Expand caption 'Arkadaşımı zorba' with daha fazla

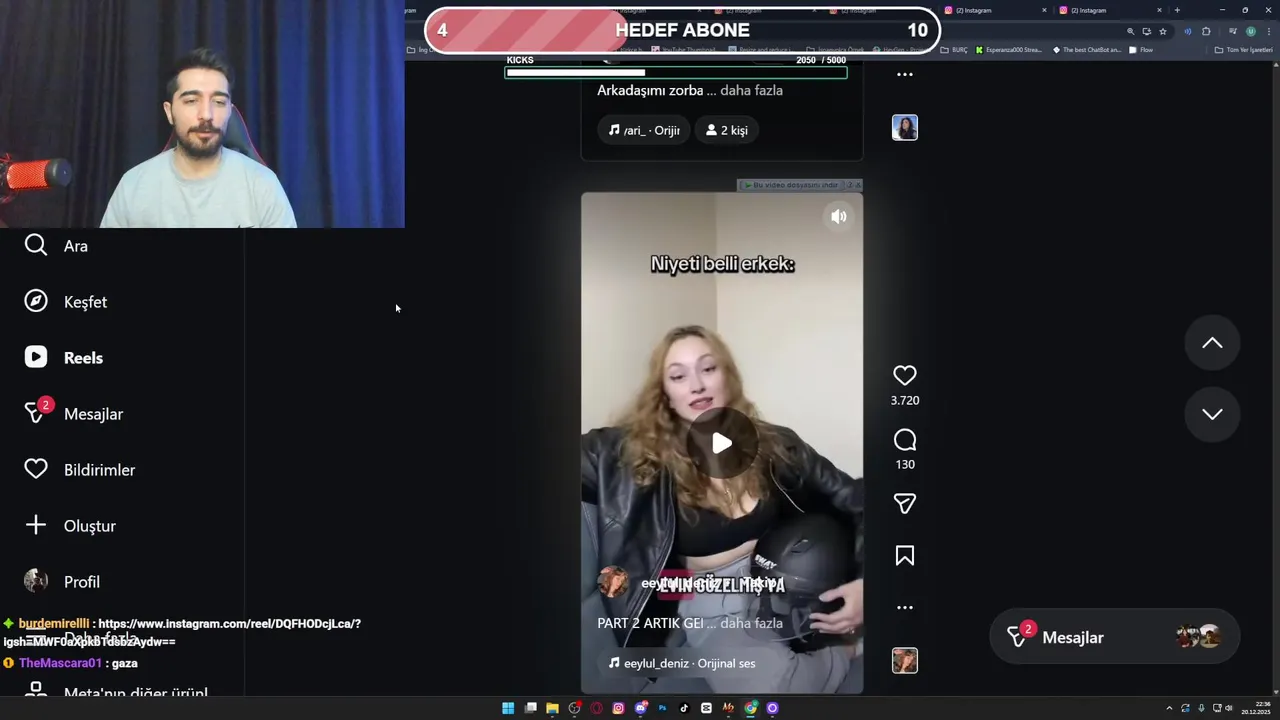click(x=751, y=90)
